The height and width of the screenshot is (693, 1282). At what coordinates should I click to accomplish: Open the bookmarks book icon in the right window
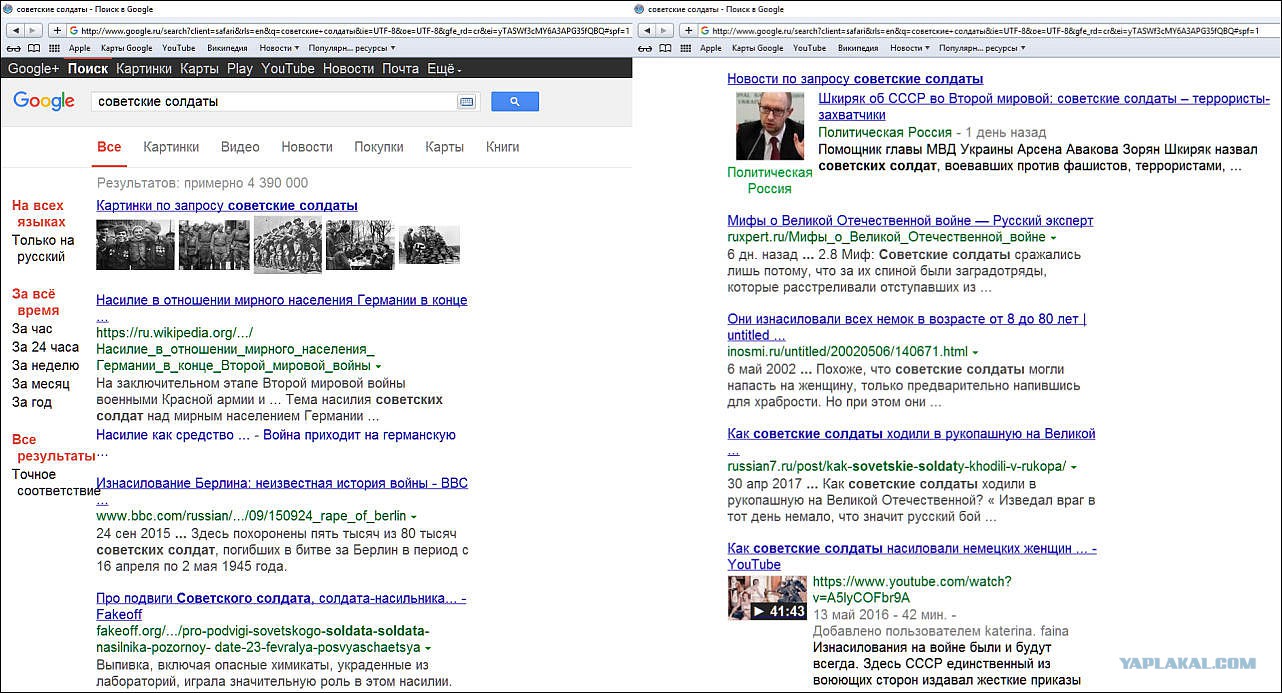click(x=665, y=48)
